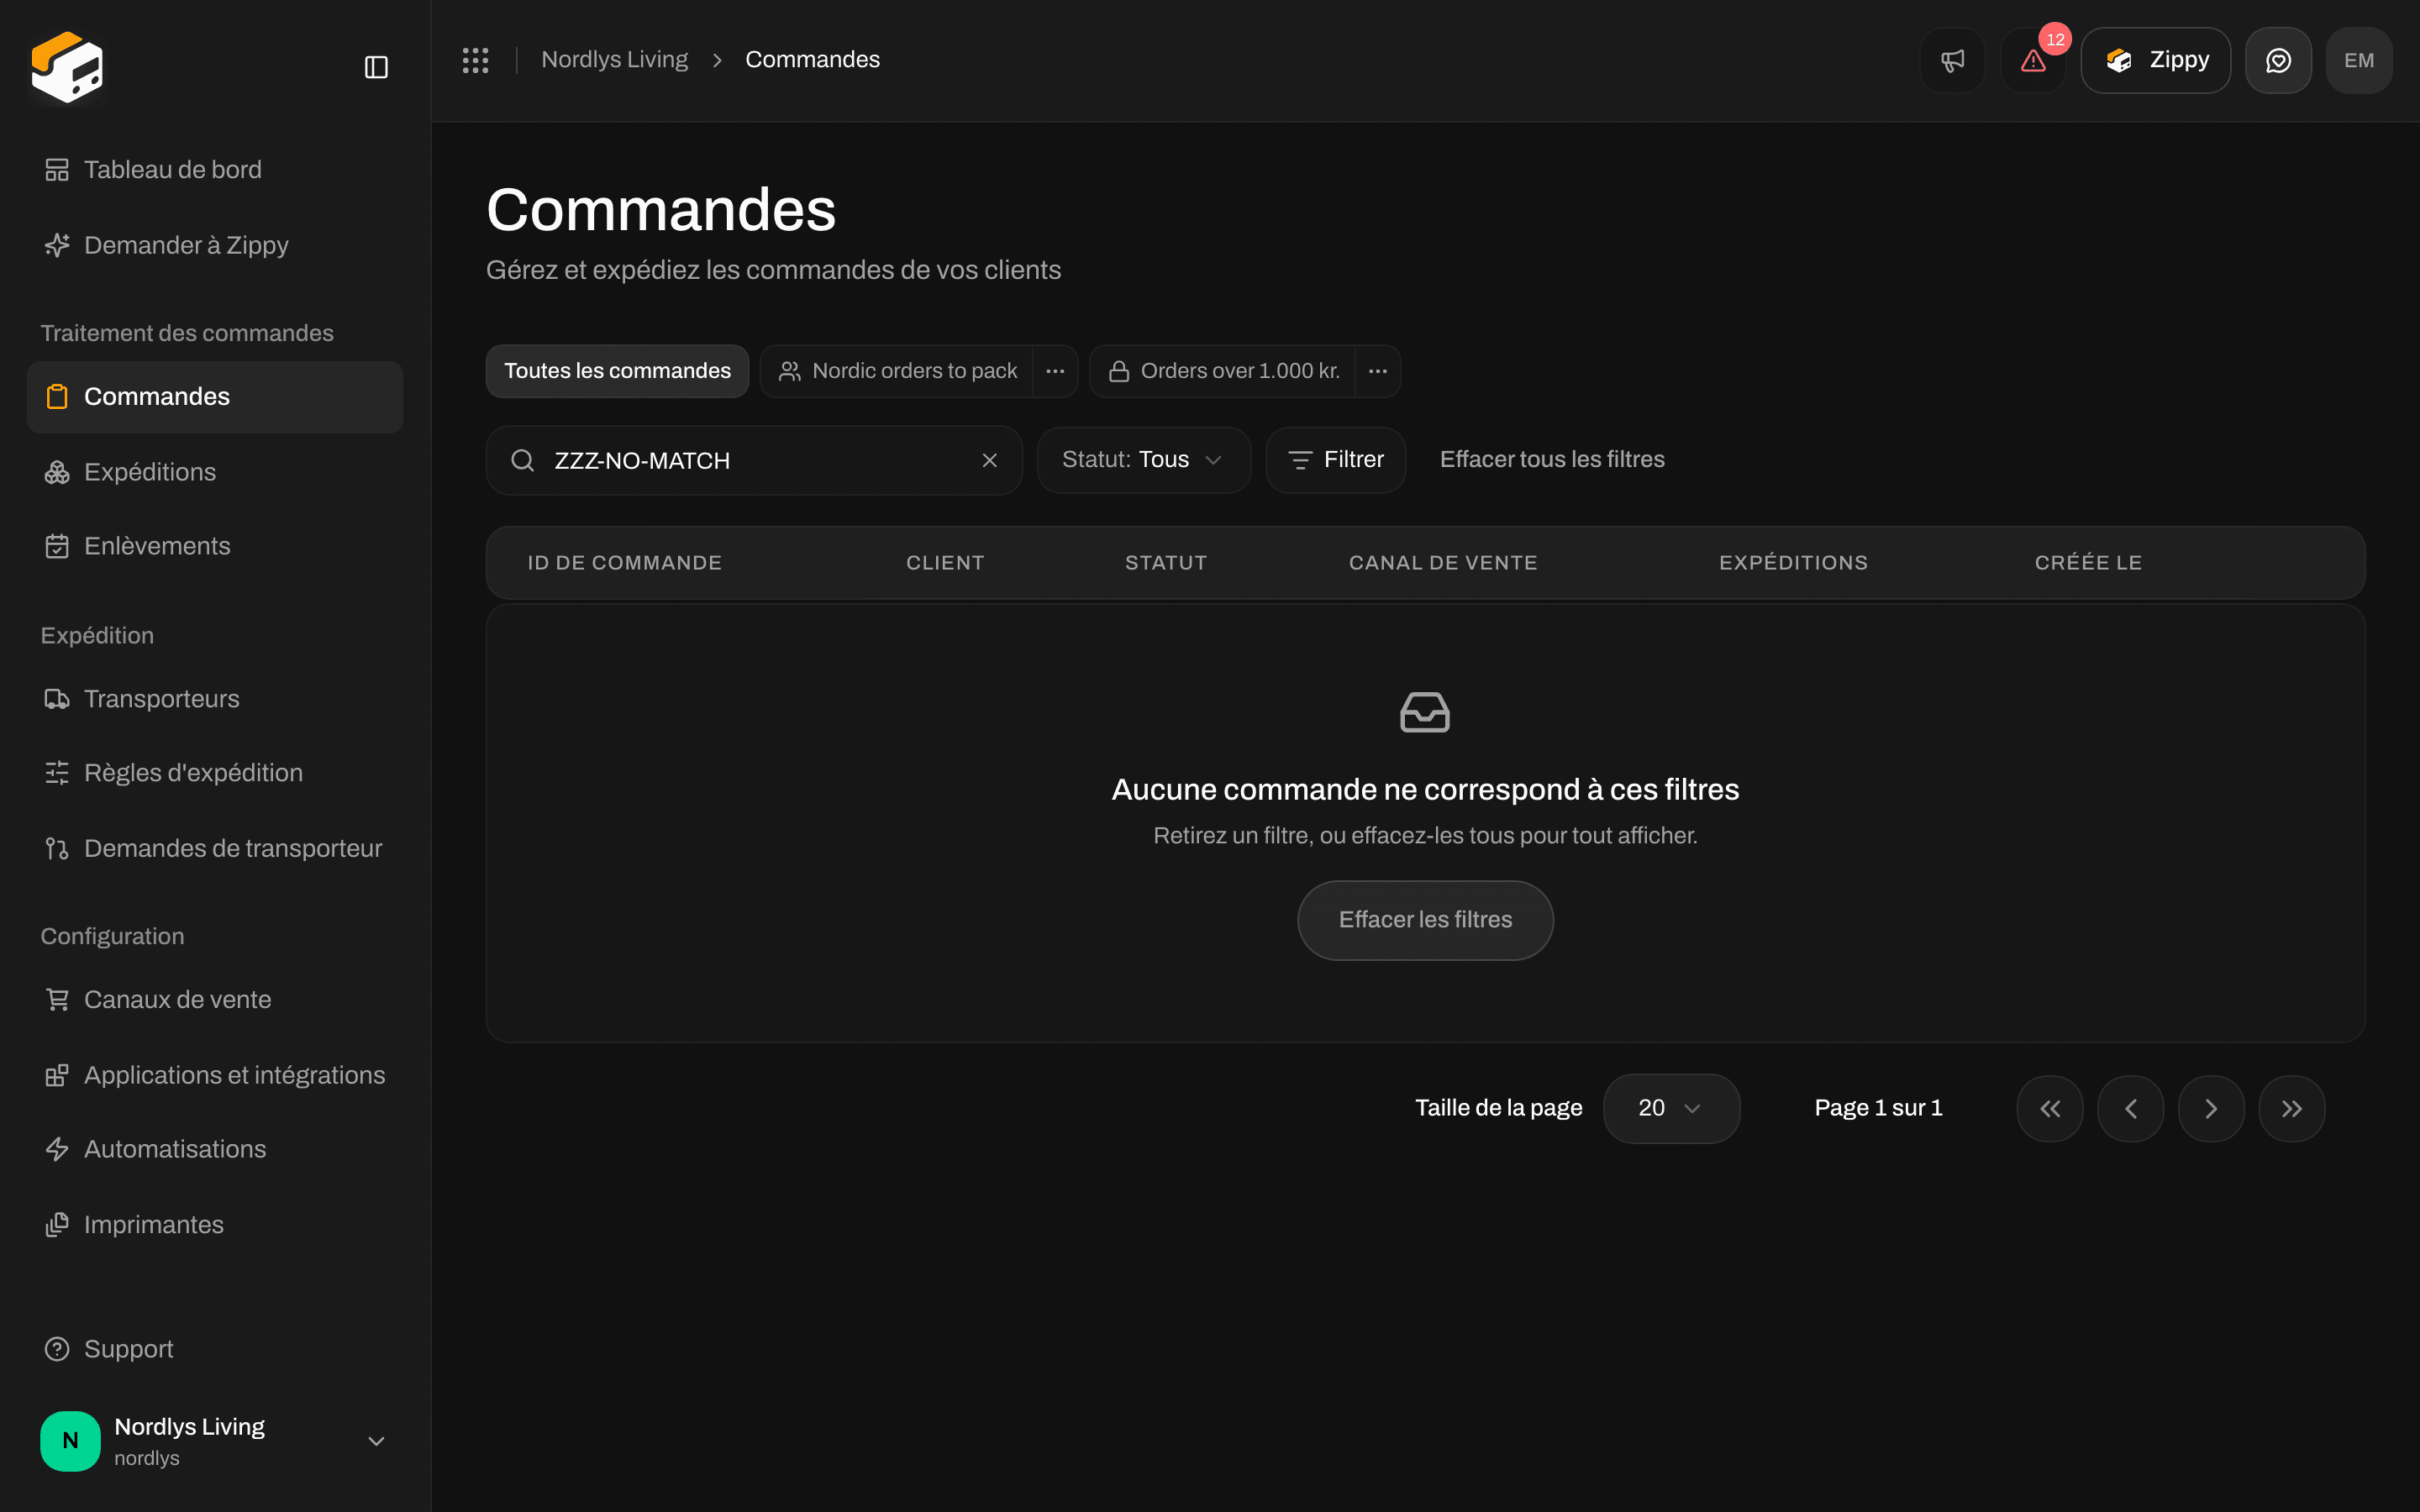Click the empty inbox icon
Viewport: 2420px width, 1512px height.
(1425, 712)
